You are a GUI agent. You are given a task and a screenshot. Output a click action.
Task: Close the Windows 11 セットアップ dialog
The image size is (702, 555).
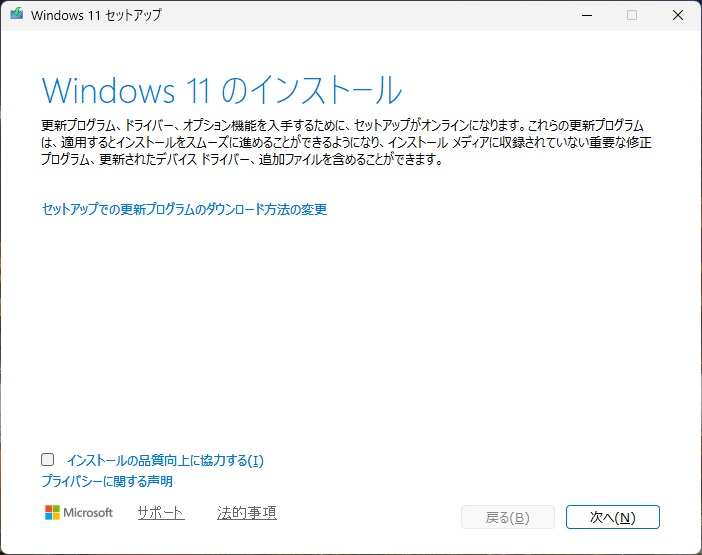(678, 15)
